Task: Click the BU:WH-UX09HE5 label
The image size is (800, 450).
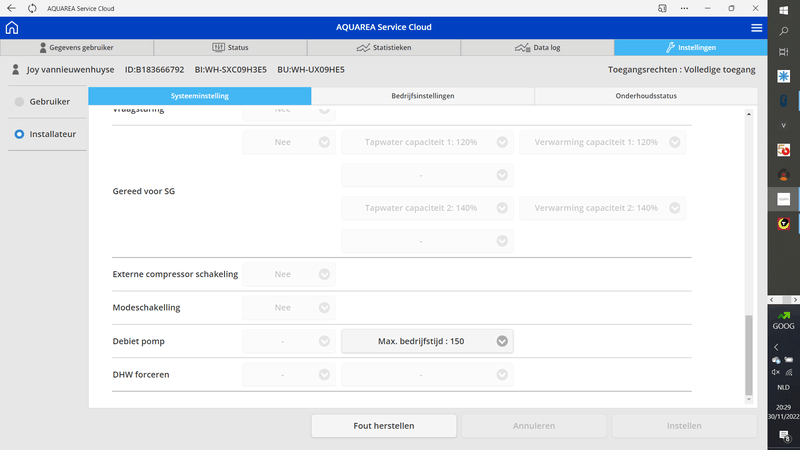Action: [x=311, y=69]
